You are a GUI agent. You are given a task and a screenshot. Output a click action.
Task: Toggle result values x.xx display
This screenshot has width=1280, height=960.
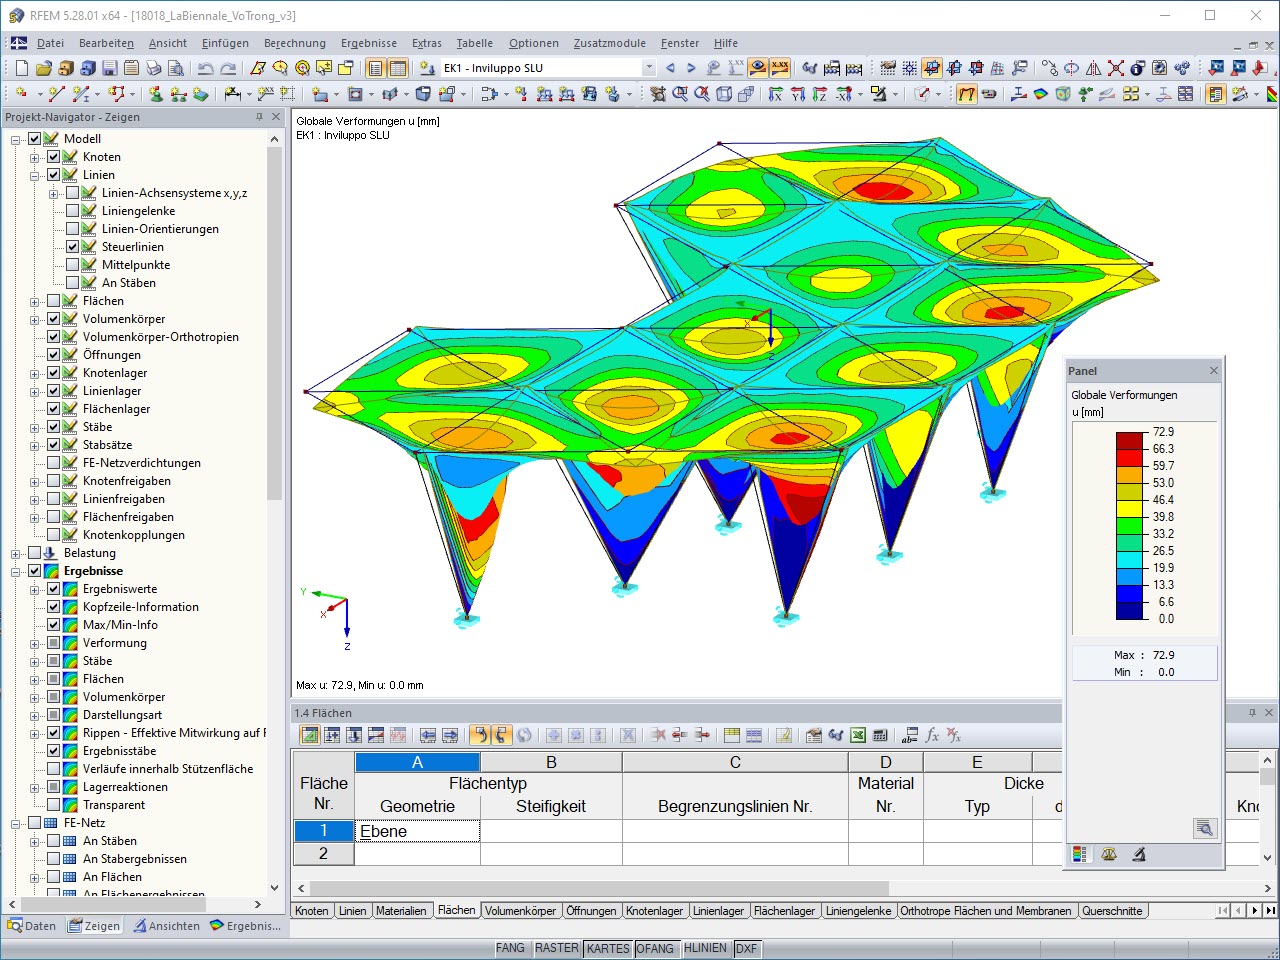[x=780, y=68]
